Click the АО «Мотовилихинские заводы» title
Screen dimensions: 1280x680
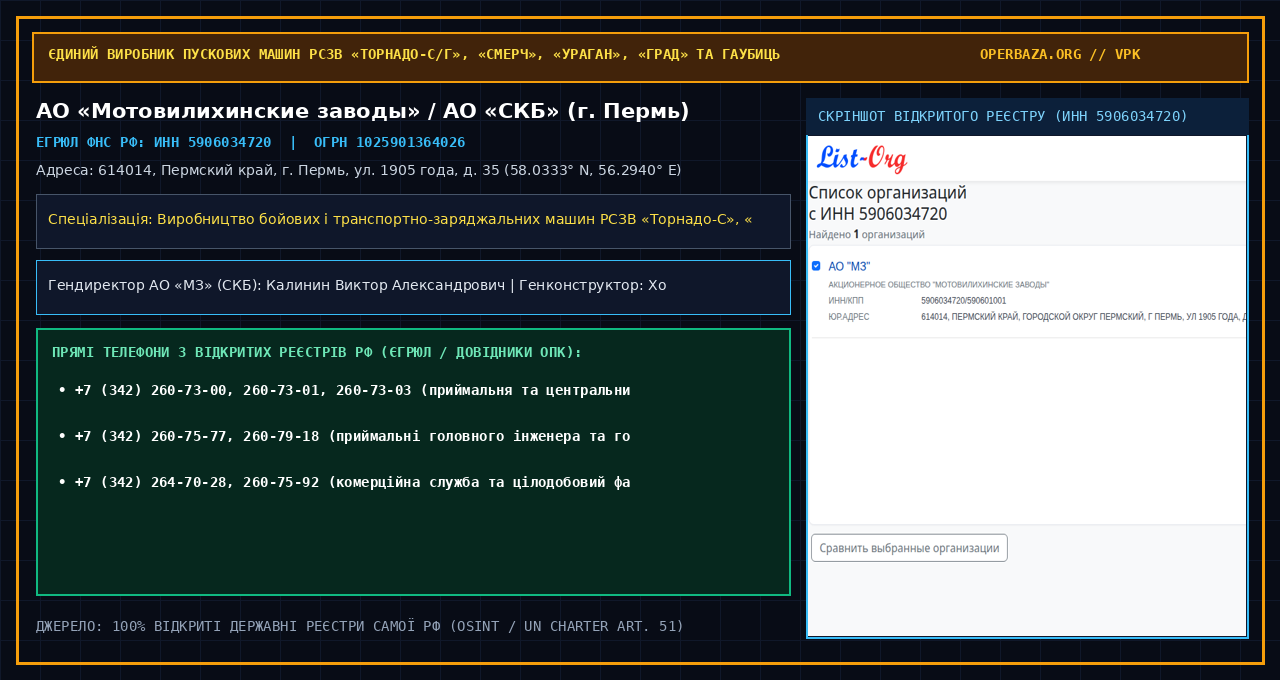click(363, 111)
